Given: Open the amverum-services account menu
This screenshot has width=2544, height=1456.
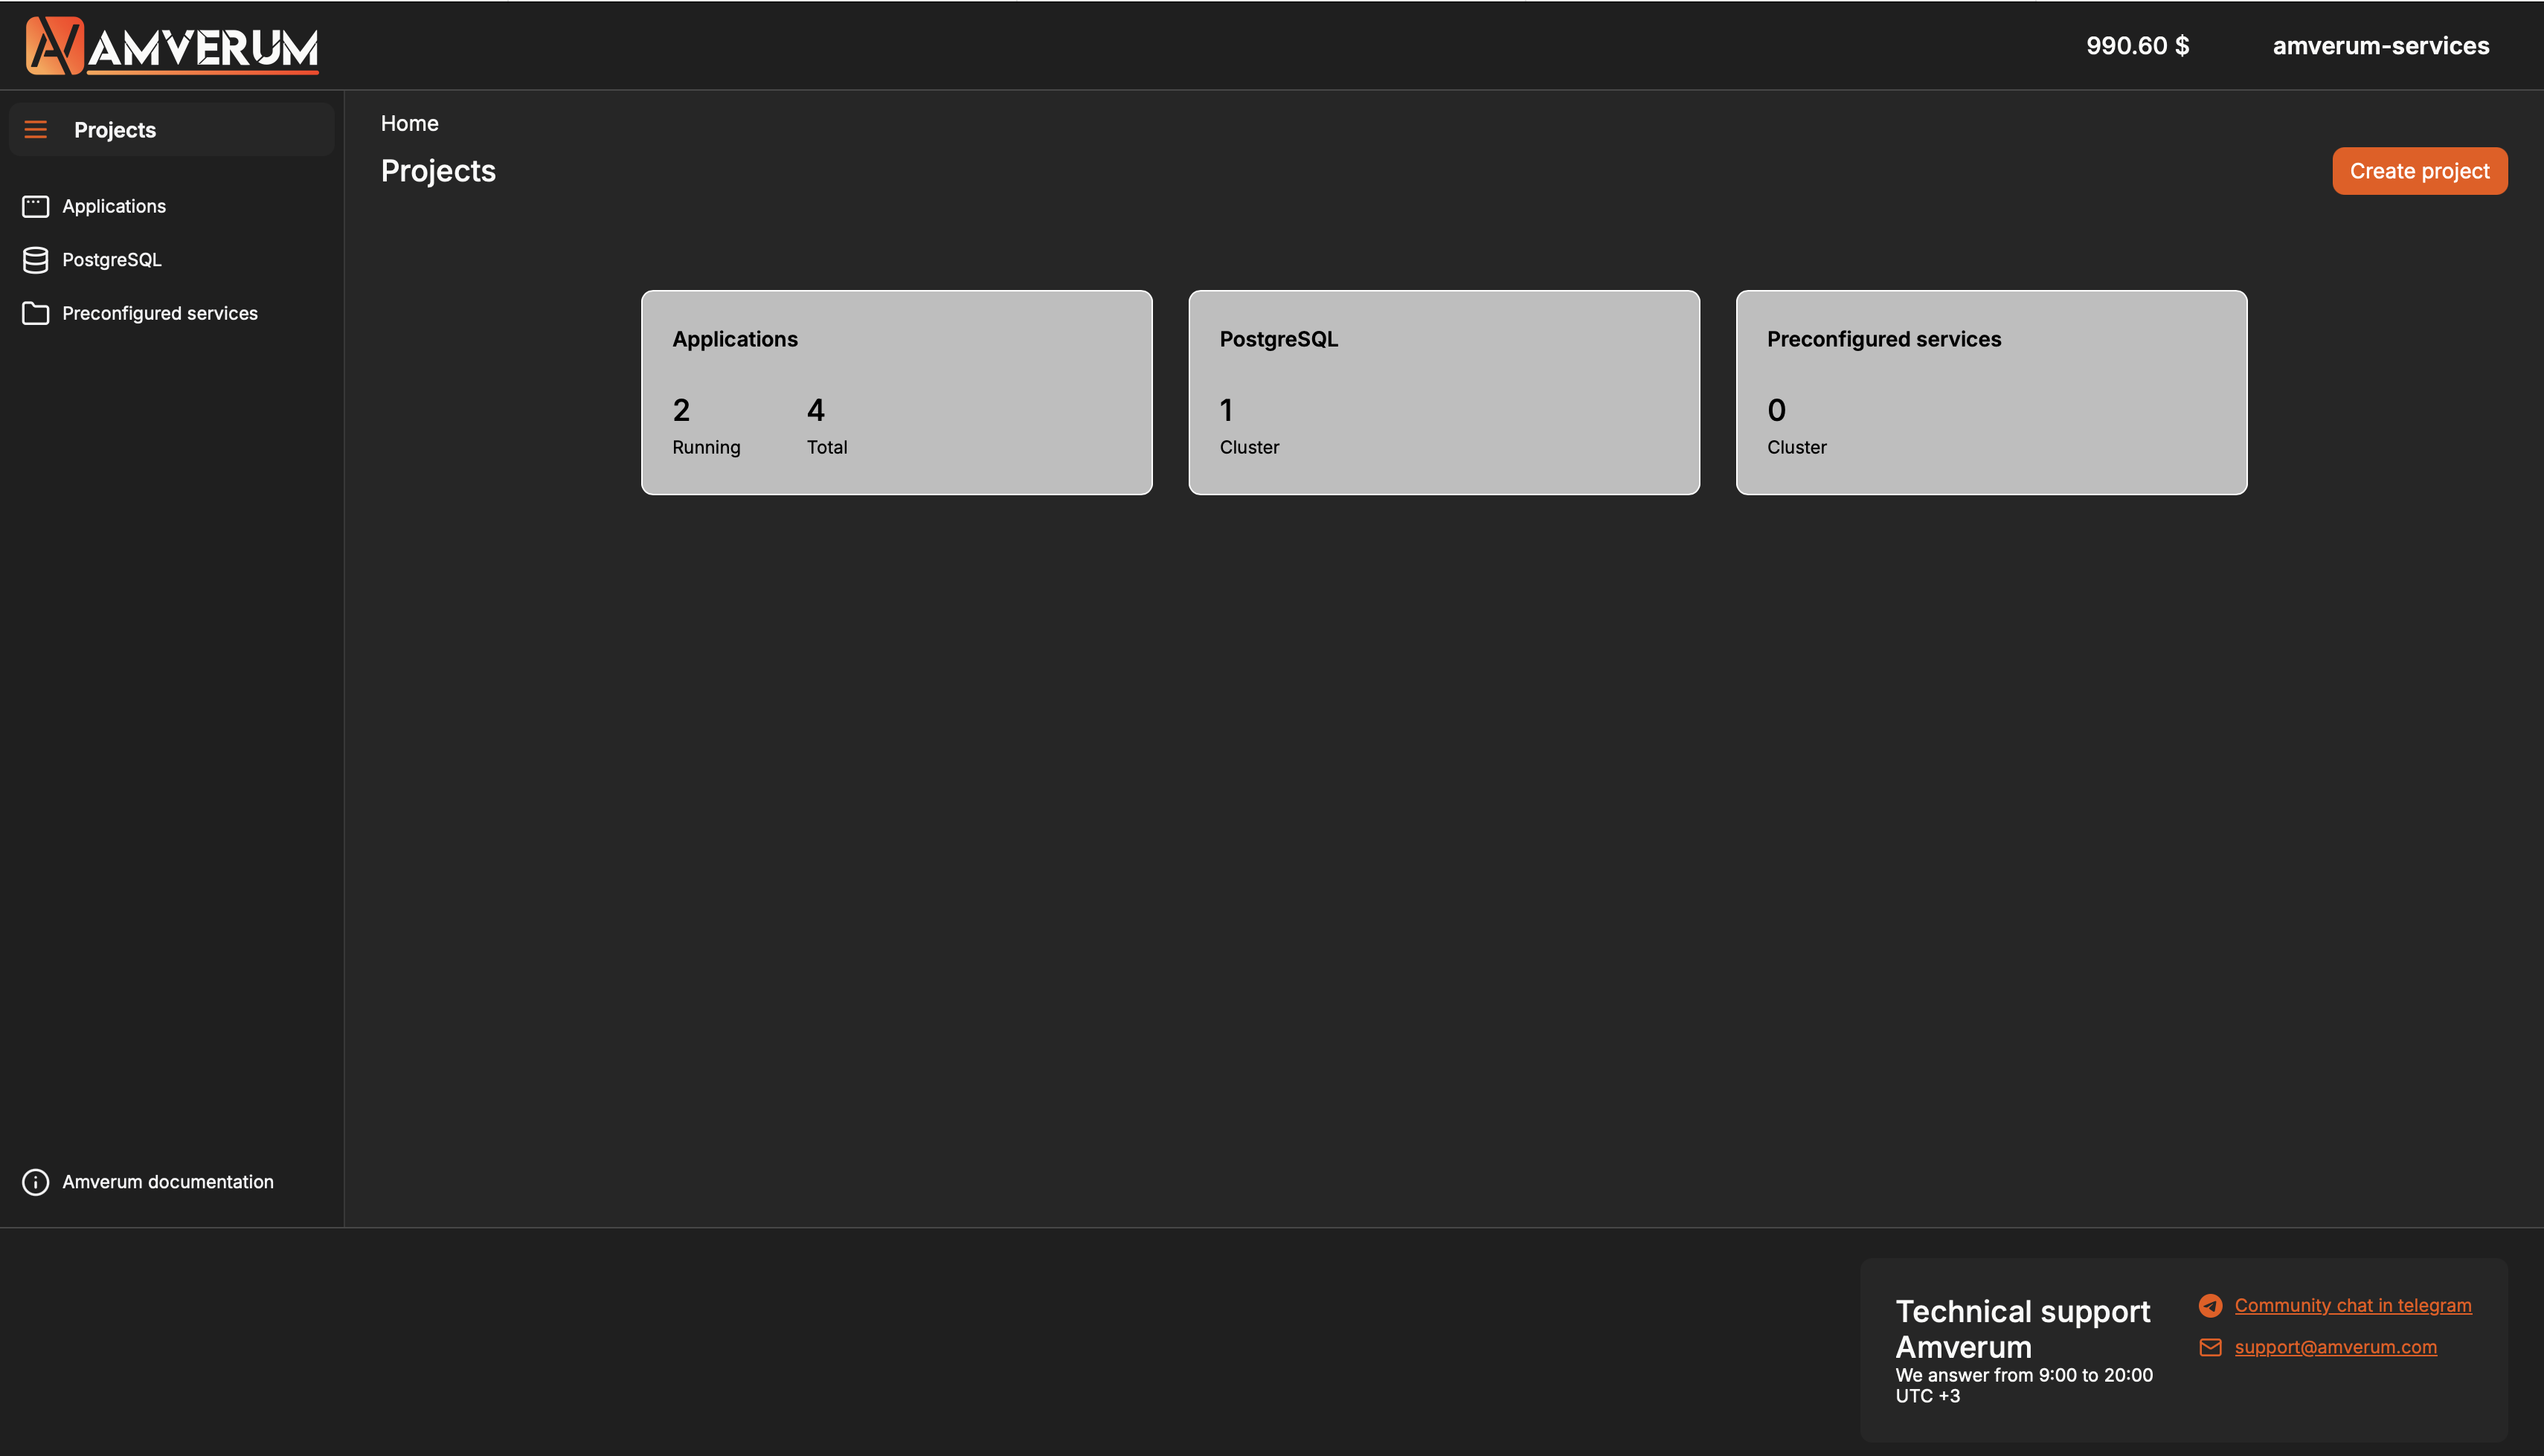Looking at the screenshot, I should tap(2380, 46).
